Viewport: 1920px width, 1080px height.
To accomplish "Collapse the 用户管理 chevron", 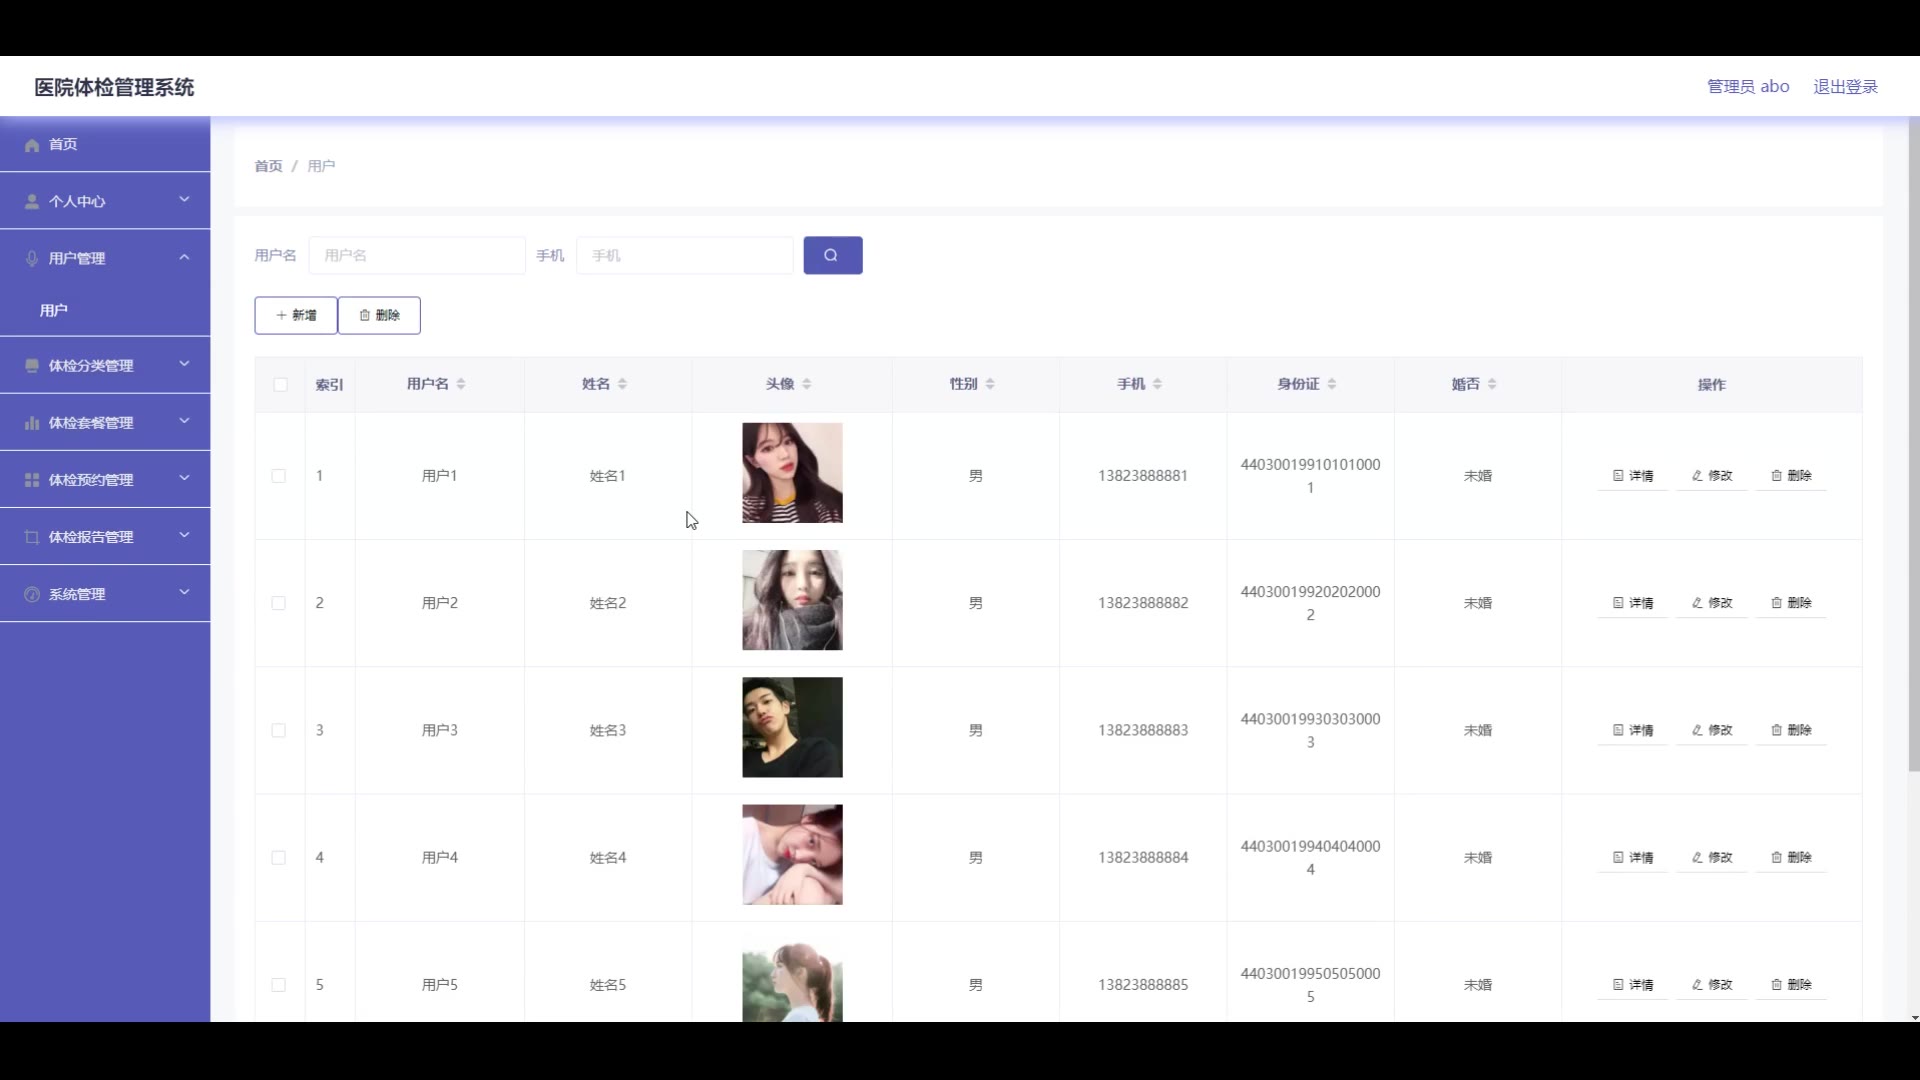I will 184,258.
